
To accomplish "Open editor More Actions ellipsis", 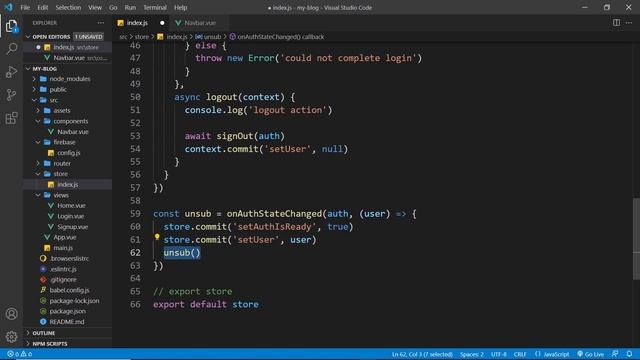I will click(629, 23).
